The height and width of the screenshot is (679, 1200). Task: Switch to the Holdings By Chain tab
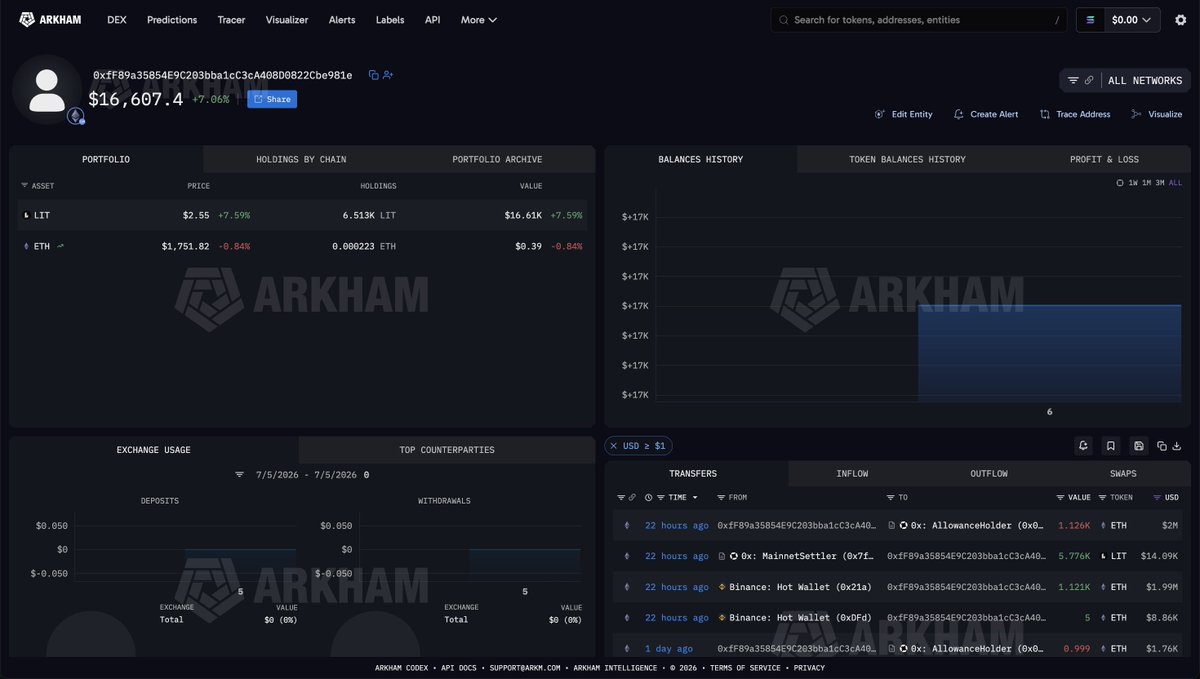301,159
